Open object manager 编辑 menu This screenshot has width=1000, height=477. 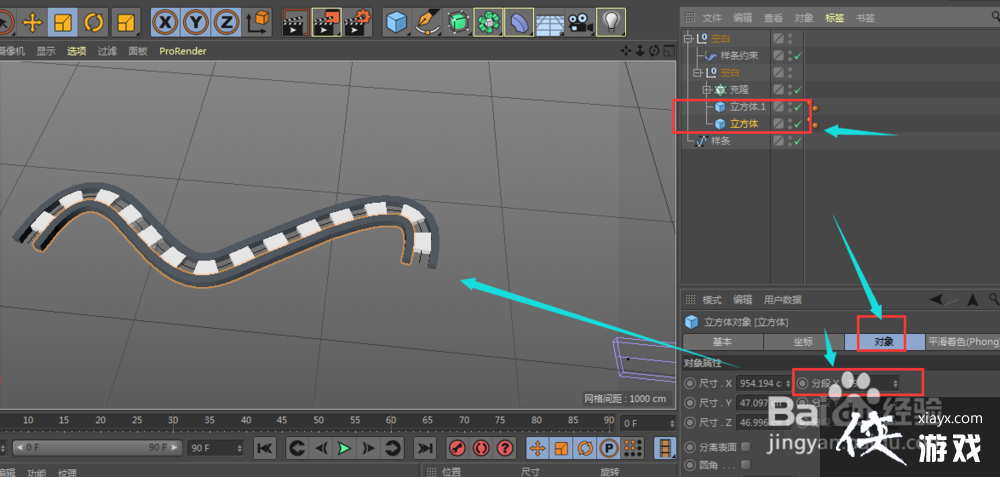click(x=742, y=18)
